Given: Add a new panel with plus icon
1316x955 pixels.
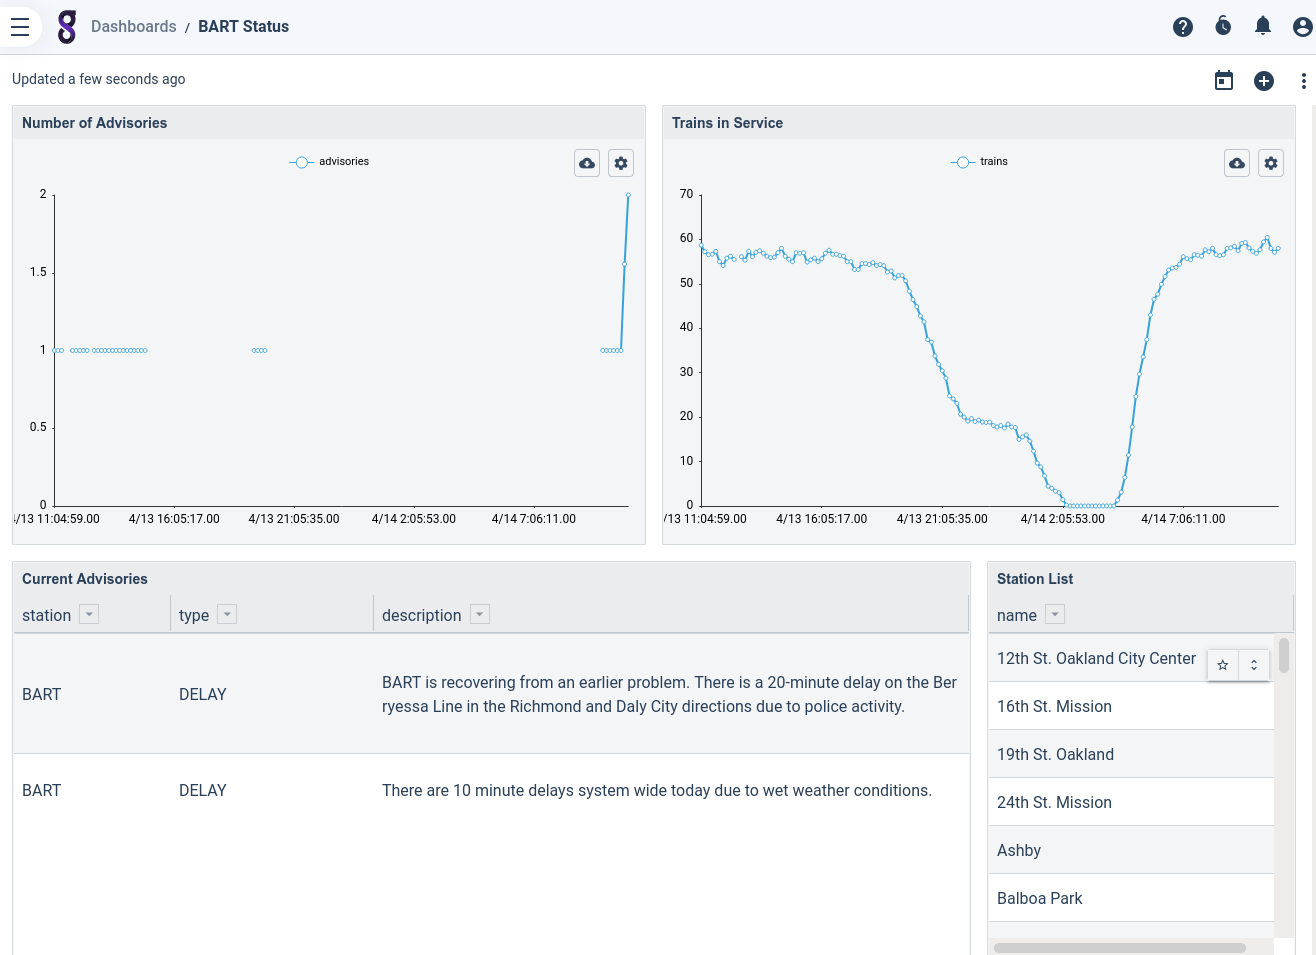Looking at the screenshot, I should pos(1264,81).
